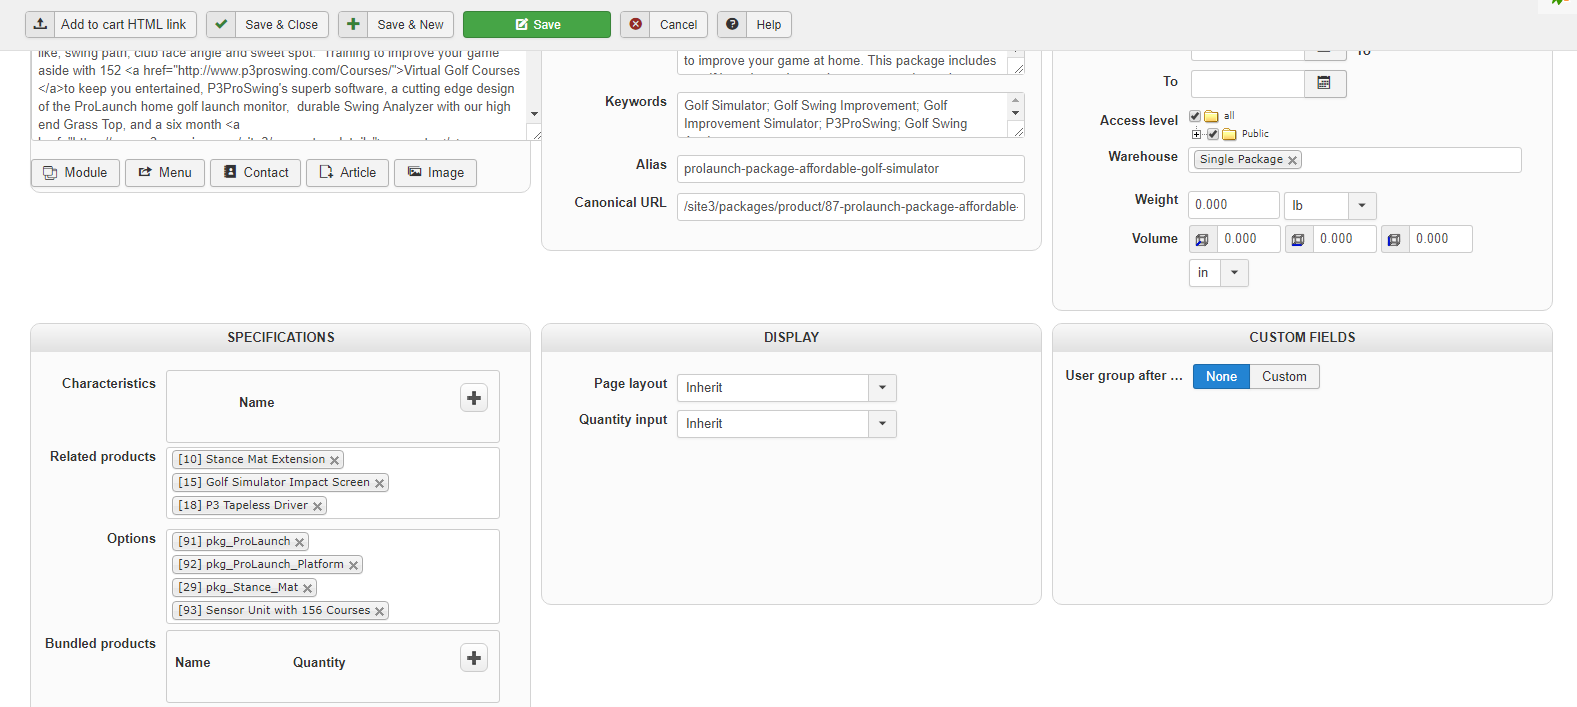Click the Add to cart HTML link button

pos(111,25)
